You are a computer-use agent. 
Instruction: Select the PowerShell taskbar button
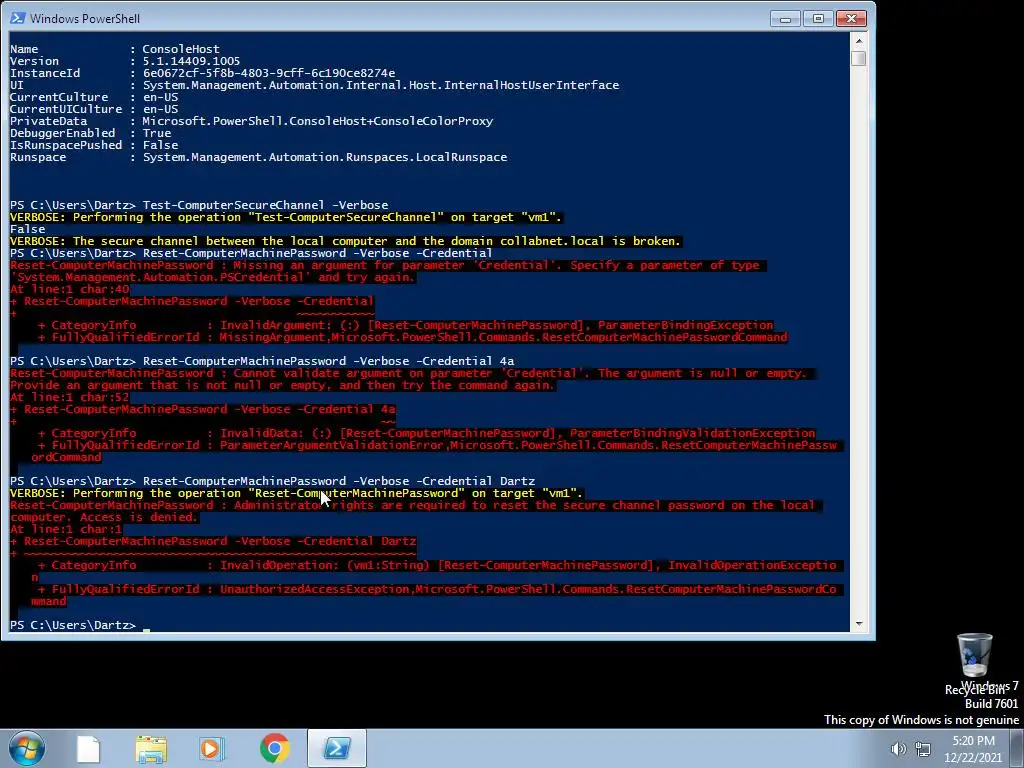(x=336, y=748)
